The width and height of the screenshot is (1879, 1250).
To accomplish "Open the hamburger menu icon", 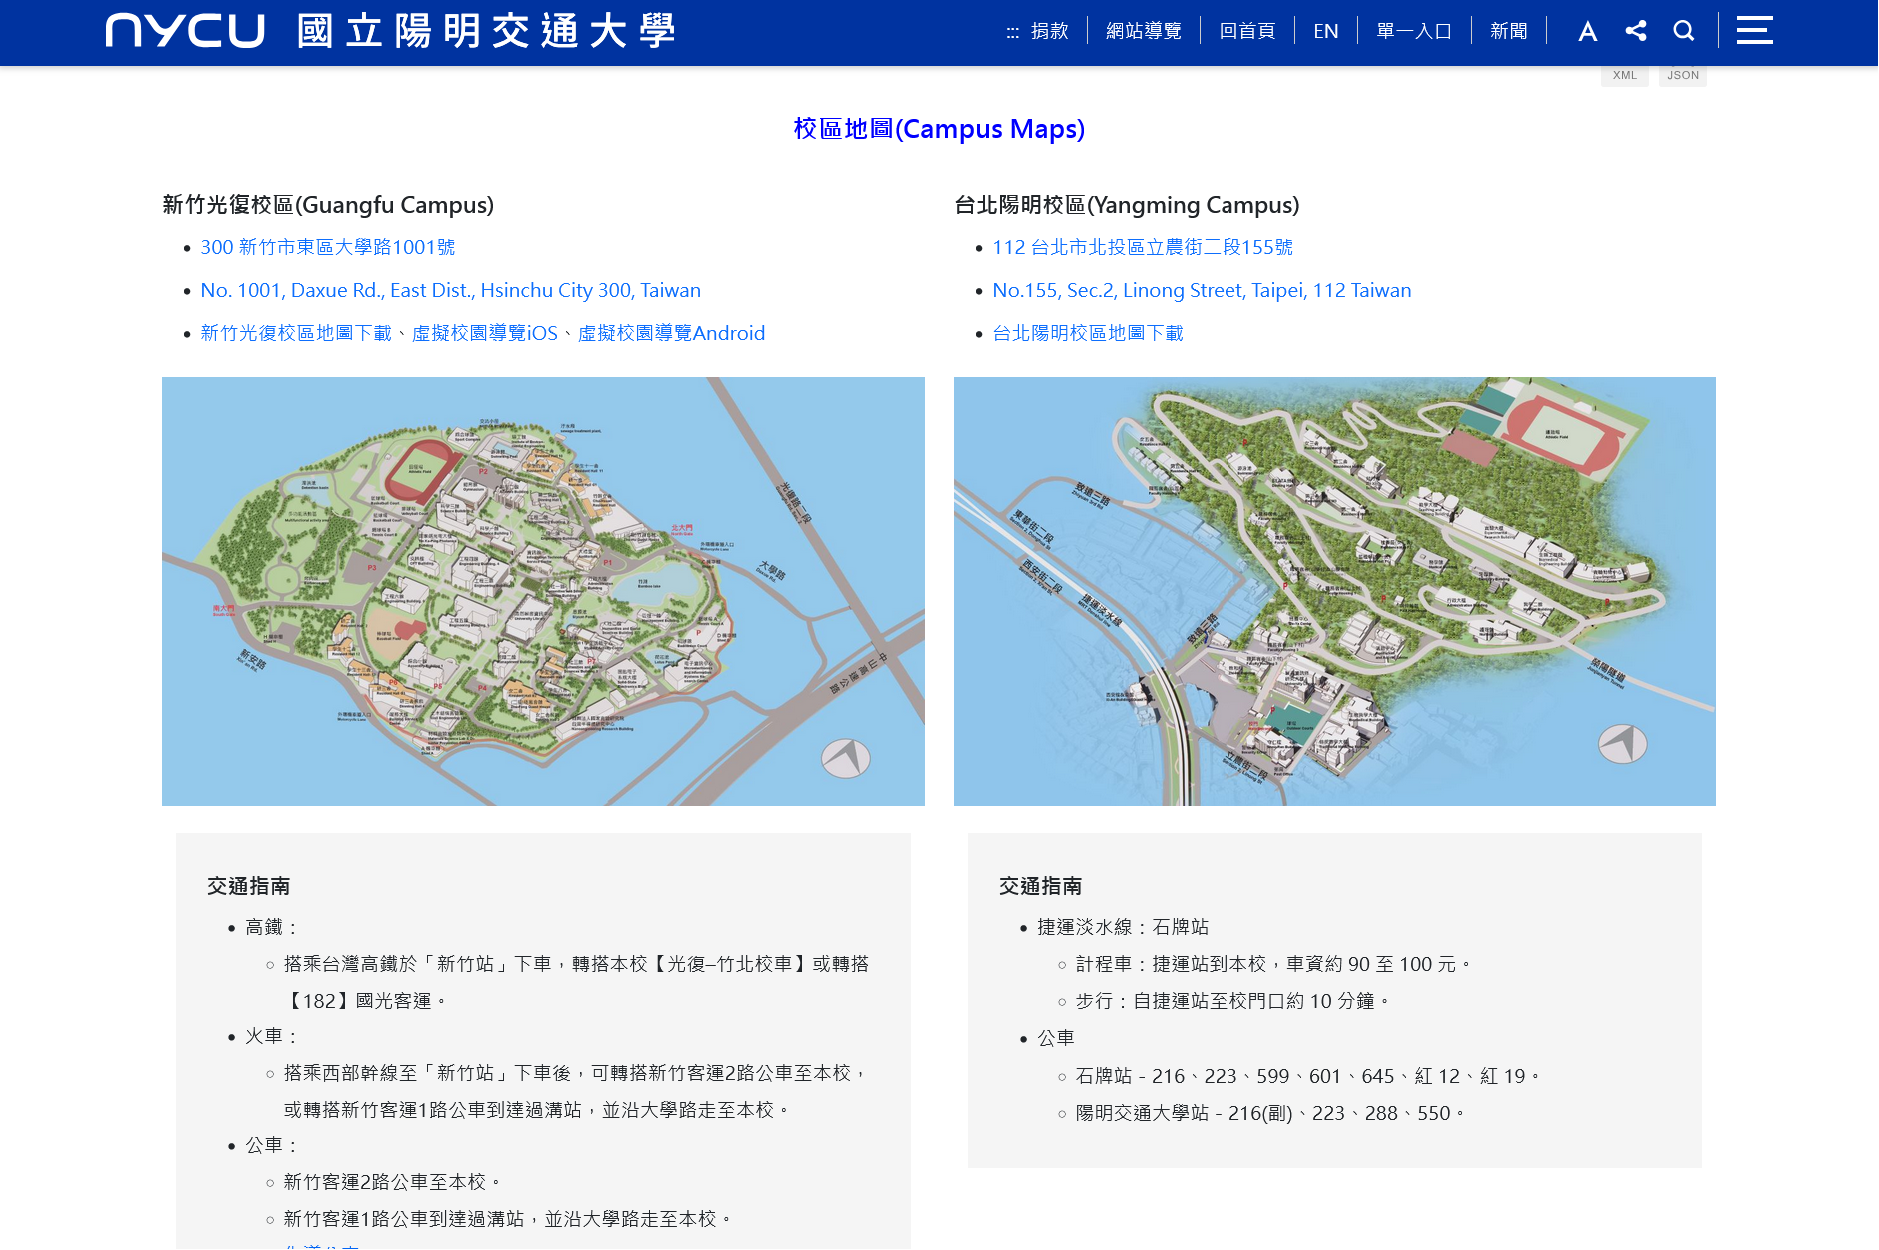I will click(x=1754, y=31).
